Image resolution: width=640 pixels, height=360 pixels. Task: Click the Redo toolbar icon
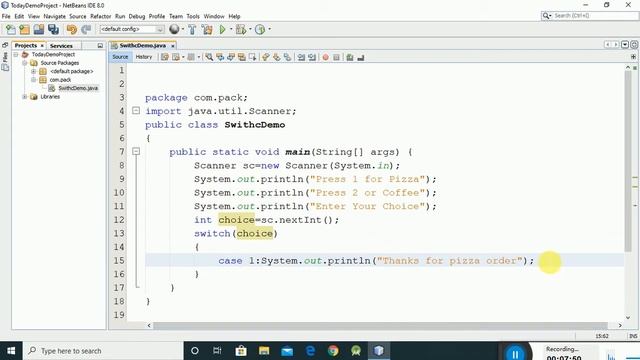click(x=86, y=29)
